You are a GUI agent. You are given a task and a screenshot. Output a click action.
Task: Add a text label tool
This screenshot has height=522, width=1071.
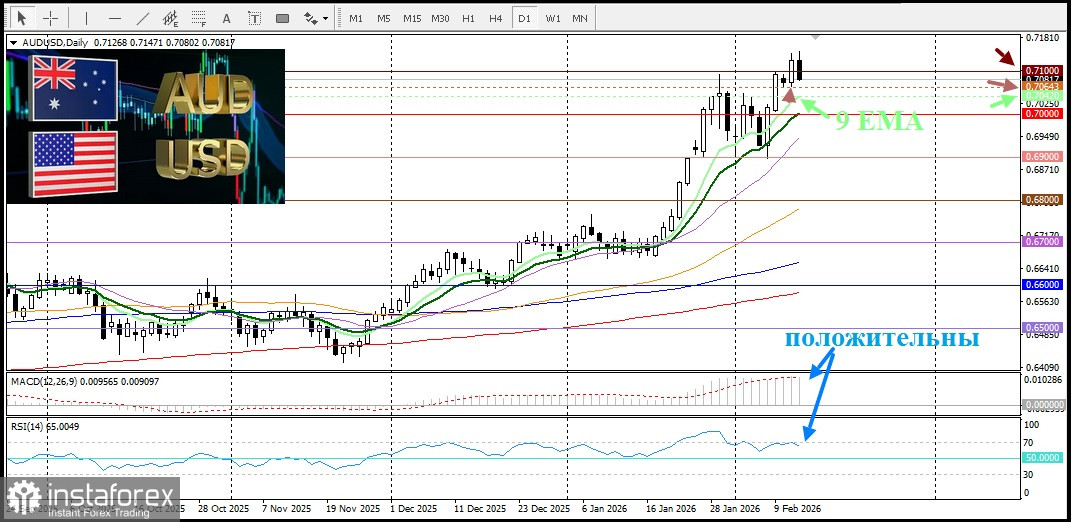pos(254,18)
